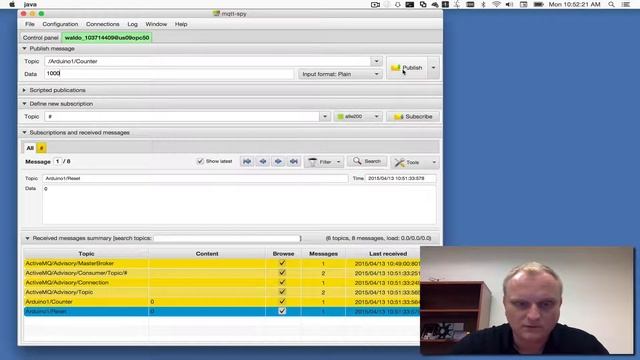Click the Message number field
The height and width of the screenshot is (360, 640).
point(58,162)
